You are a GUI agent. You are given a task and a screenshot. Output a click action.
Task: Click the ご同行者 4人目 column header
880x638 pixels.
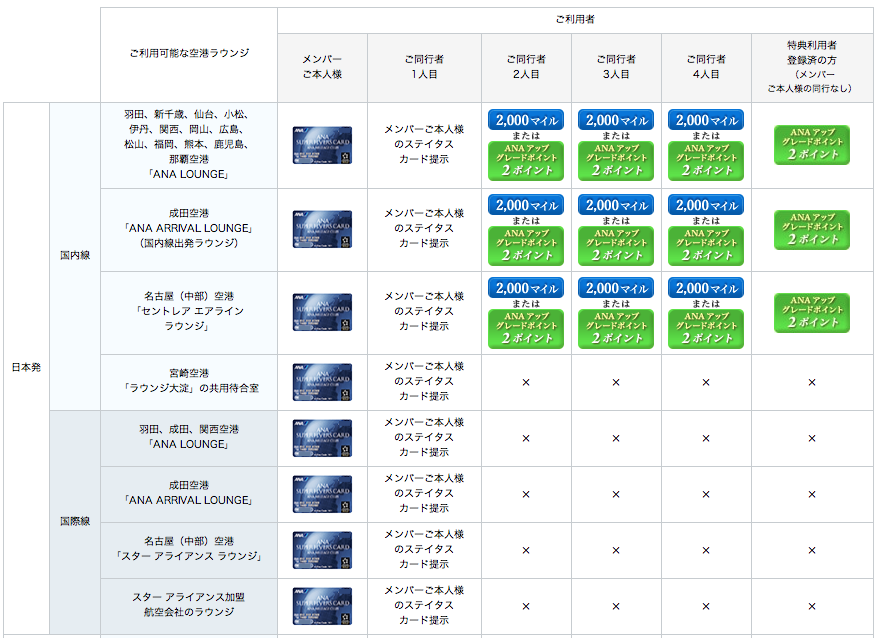click(706, 67)
